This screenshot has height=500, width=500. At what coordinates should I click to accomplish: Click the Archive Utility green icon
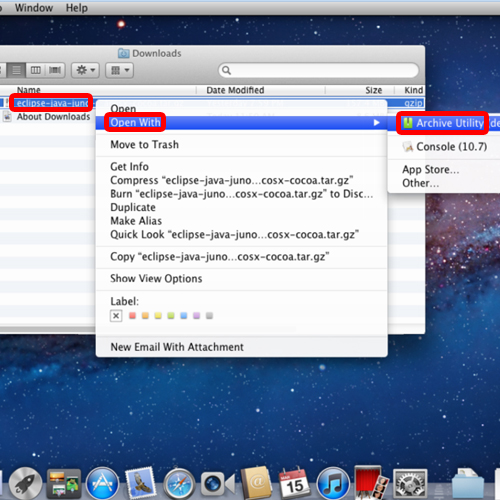408,123
